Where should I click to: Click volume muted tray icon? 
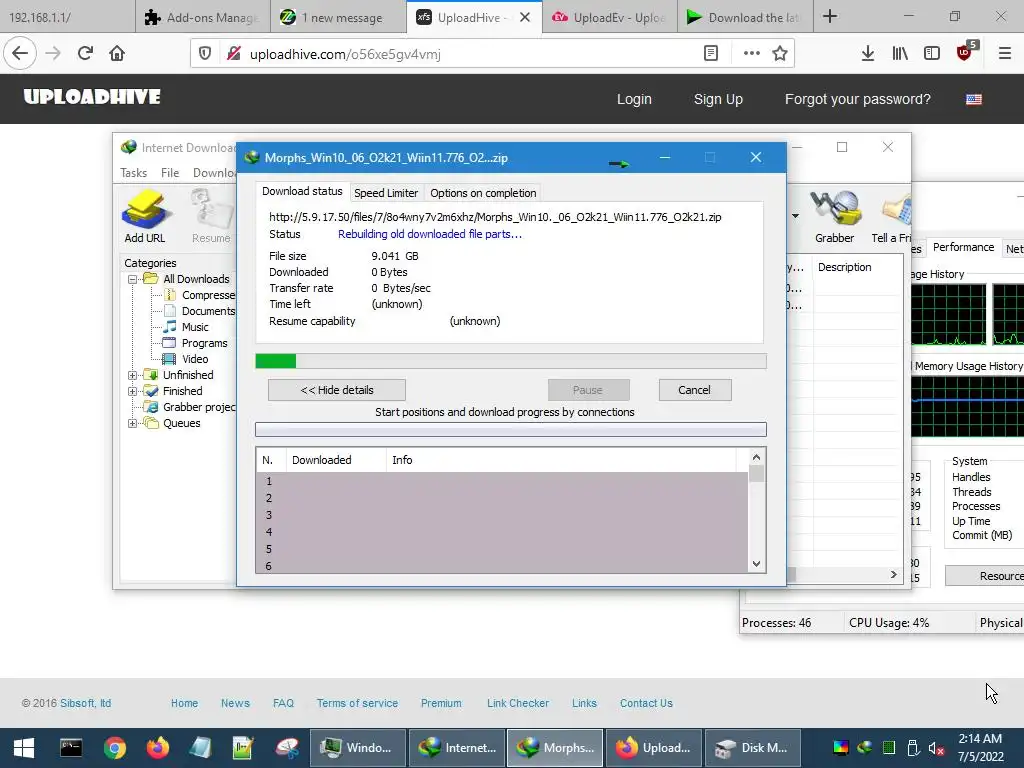936,748
